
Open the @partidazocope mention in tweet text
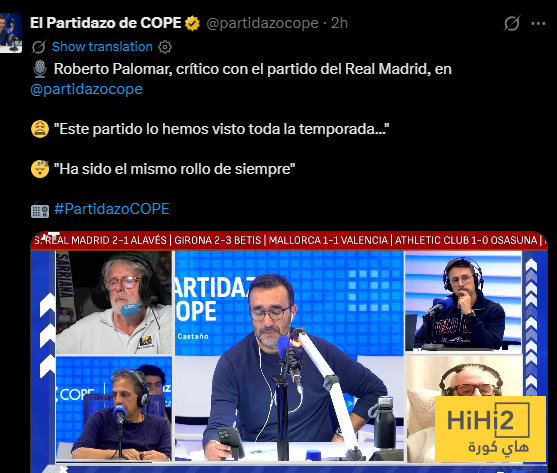(86, 89)
